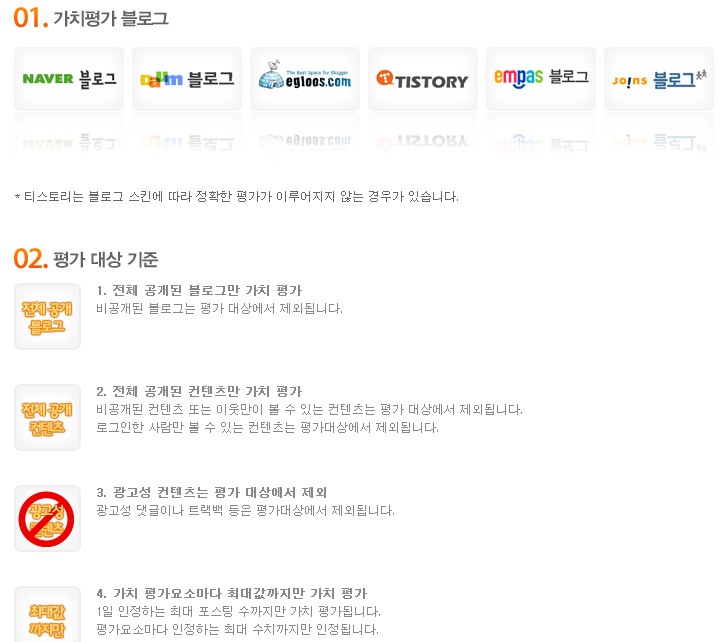Click the 전체공개 컨텐츠 orange icon
This screenshot has width=727, height=642.
coord(47,418)
